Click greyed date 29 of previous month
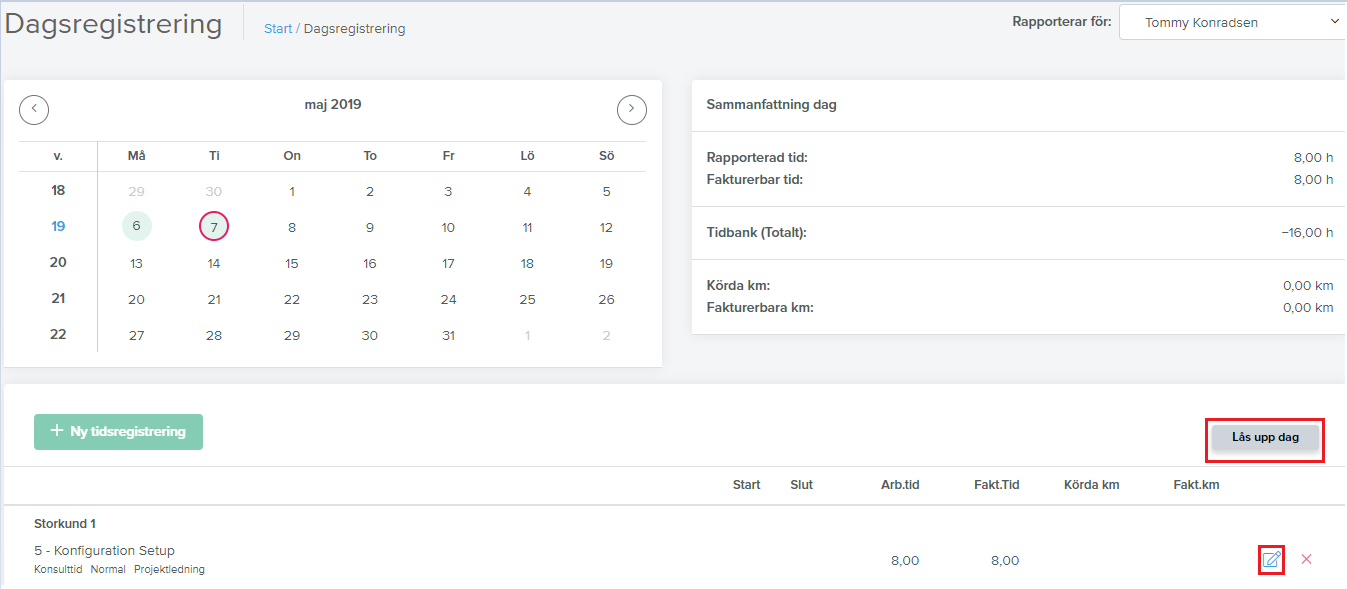Viewport: 1347px width, 589px height. (x=136, y=191)
